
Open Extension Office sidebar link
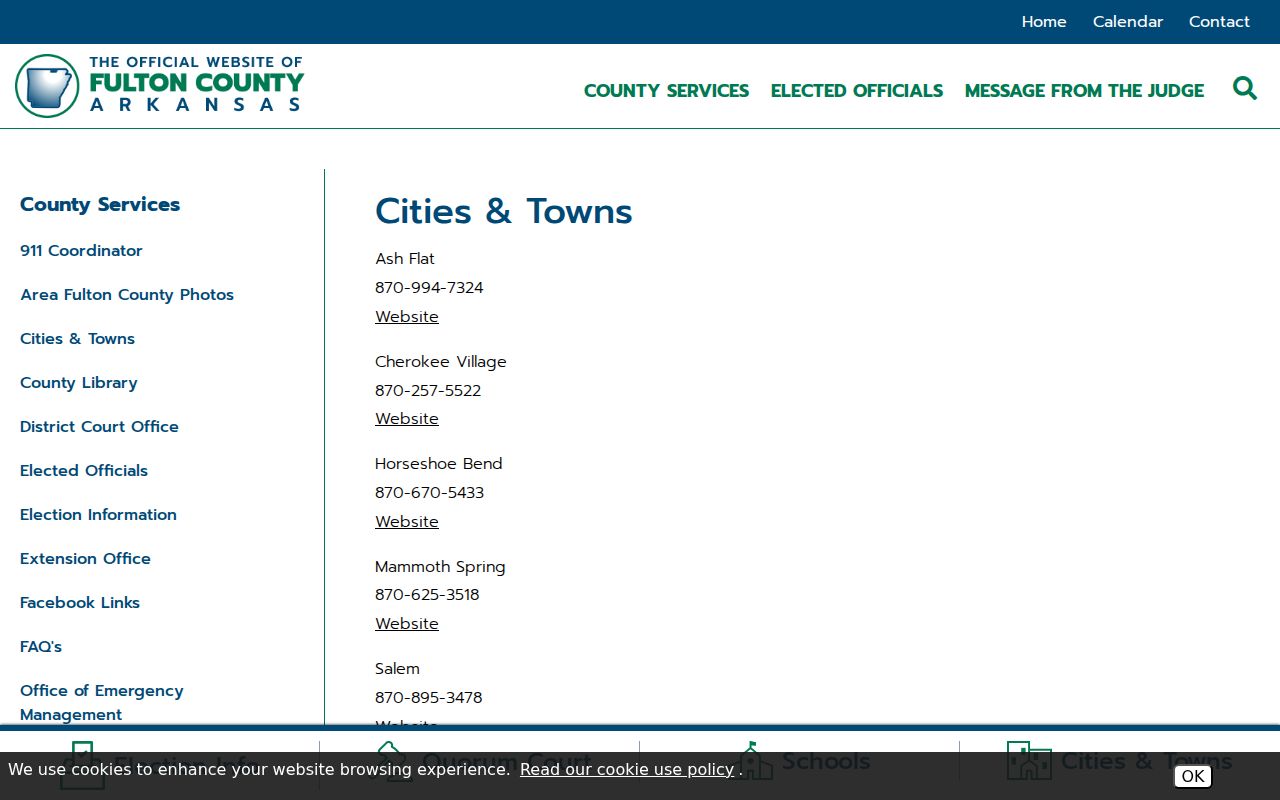pyautogui.click(x=85, y=559)
